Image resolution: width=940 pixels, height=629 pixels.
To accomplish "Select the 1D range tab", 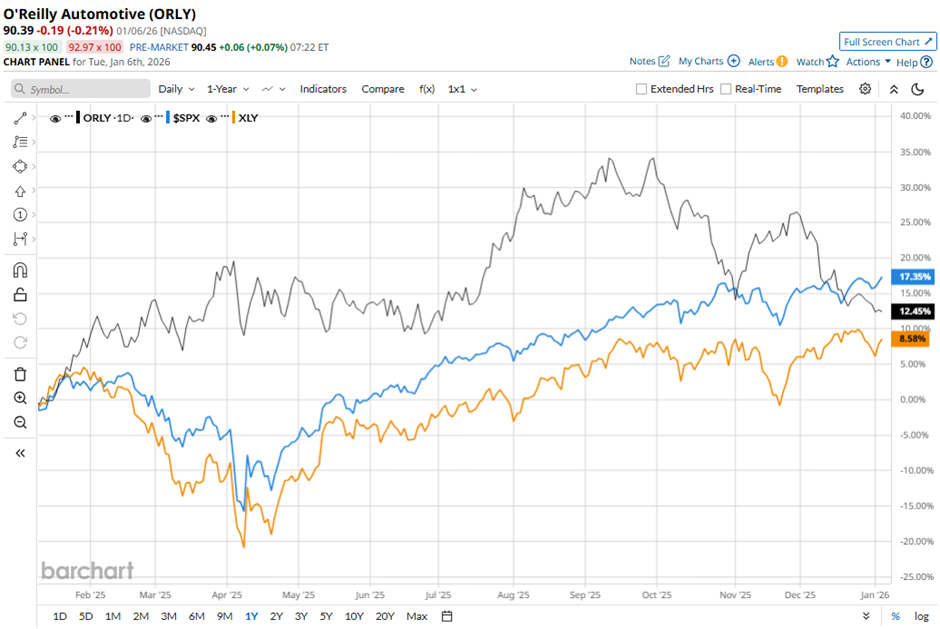I will pos(60,616).
